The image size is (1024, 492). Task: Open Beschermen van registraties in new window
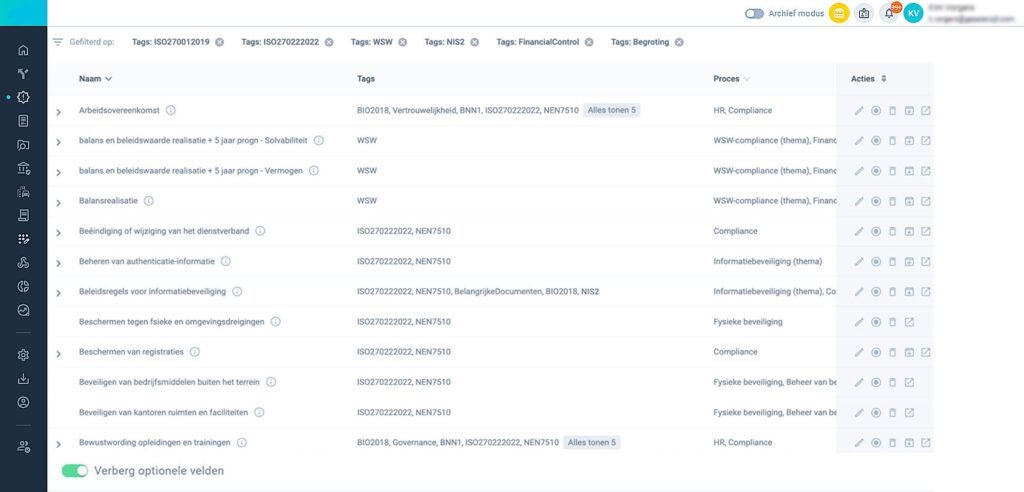926,352
